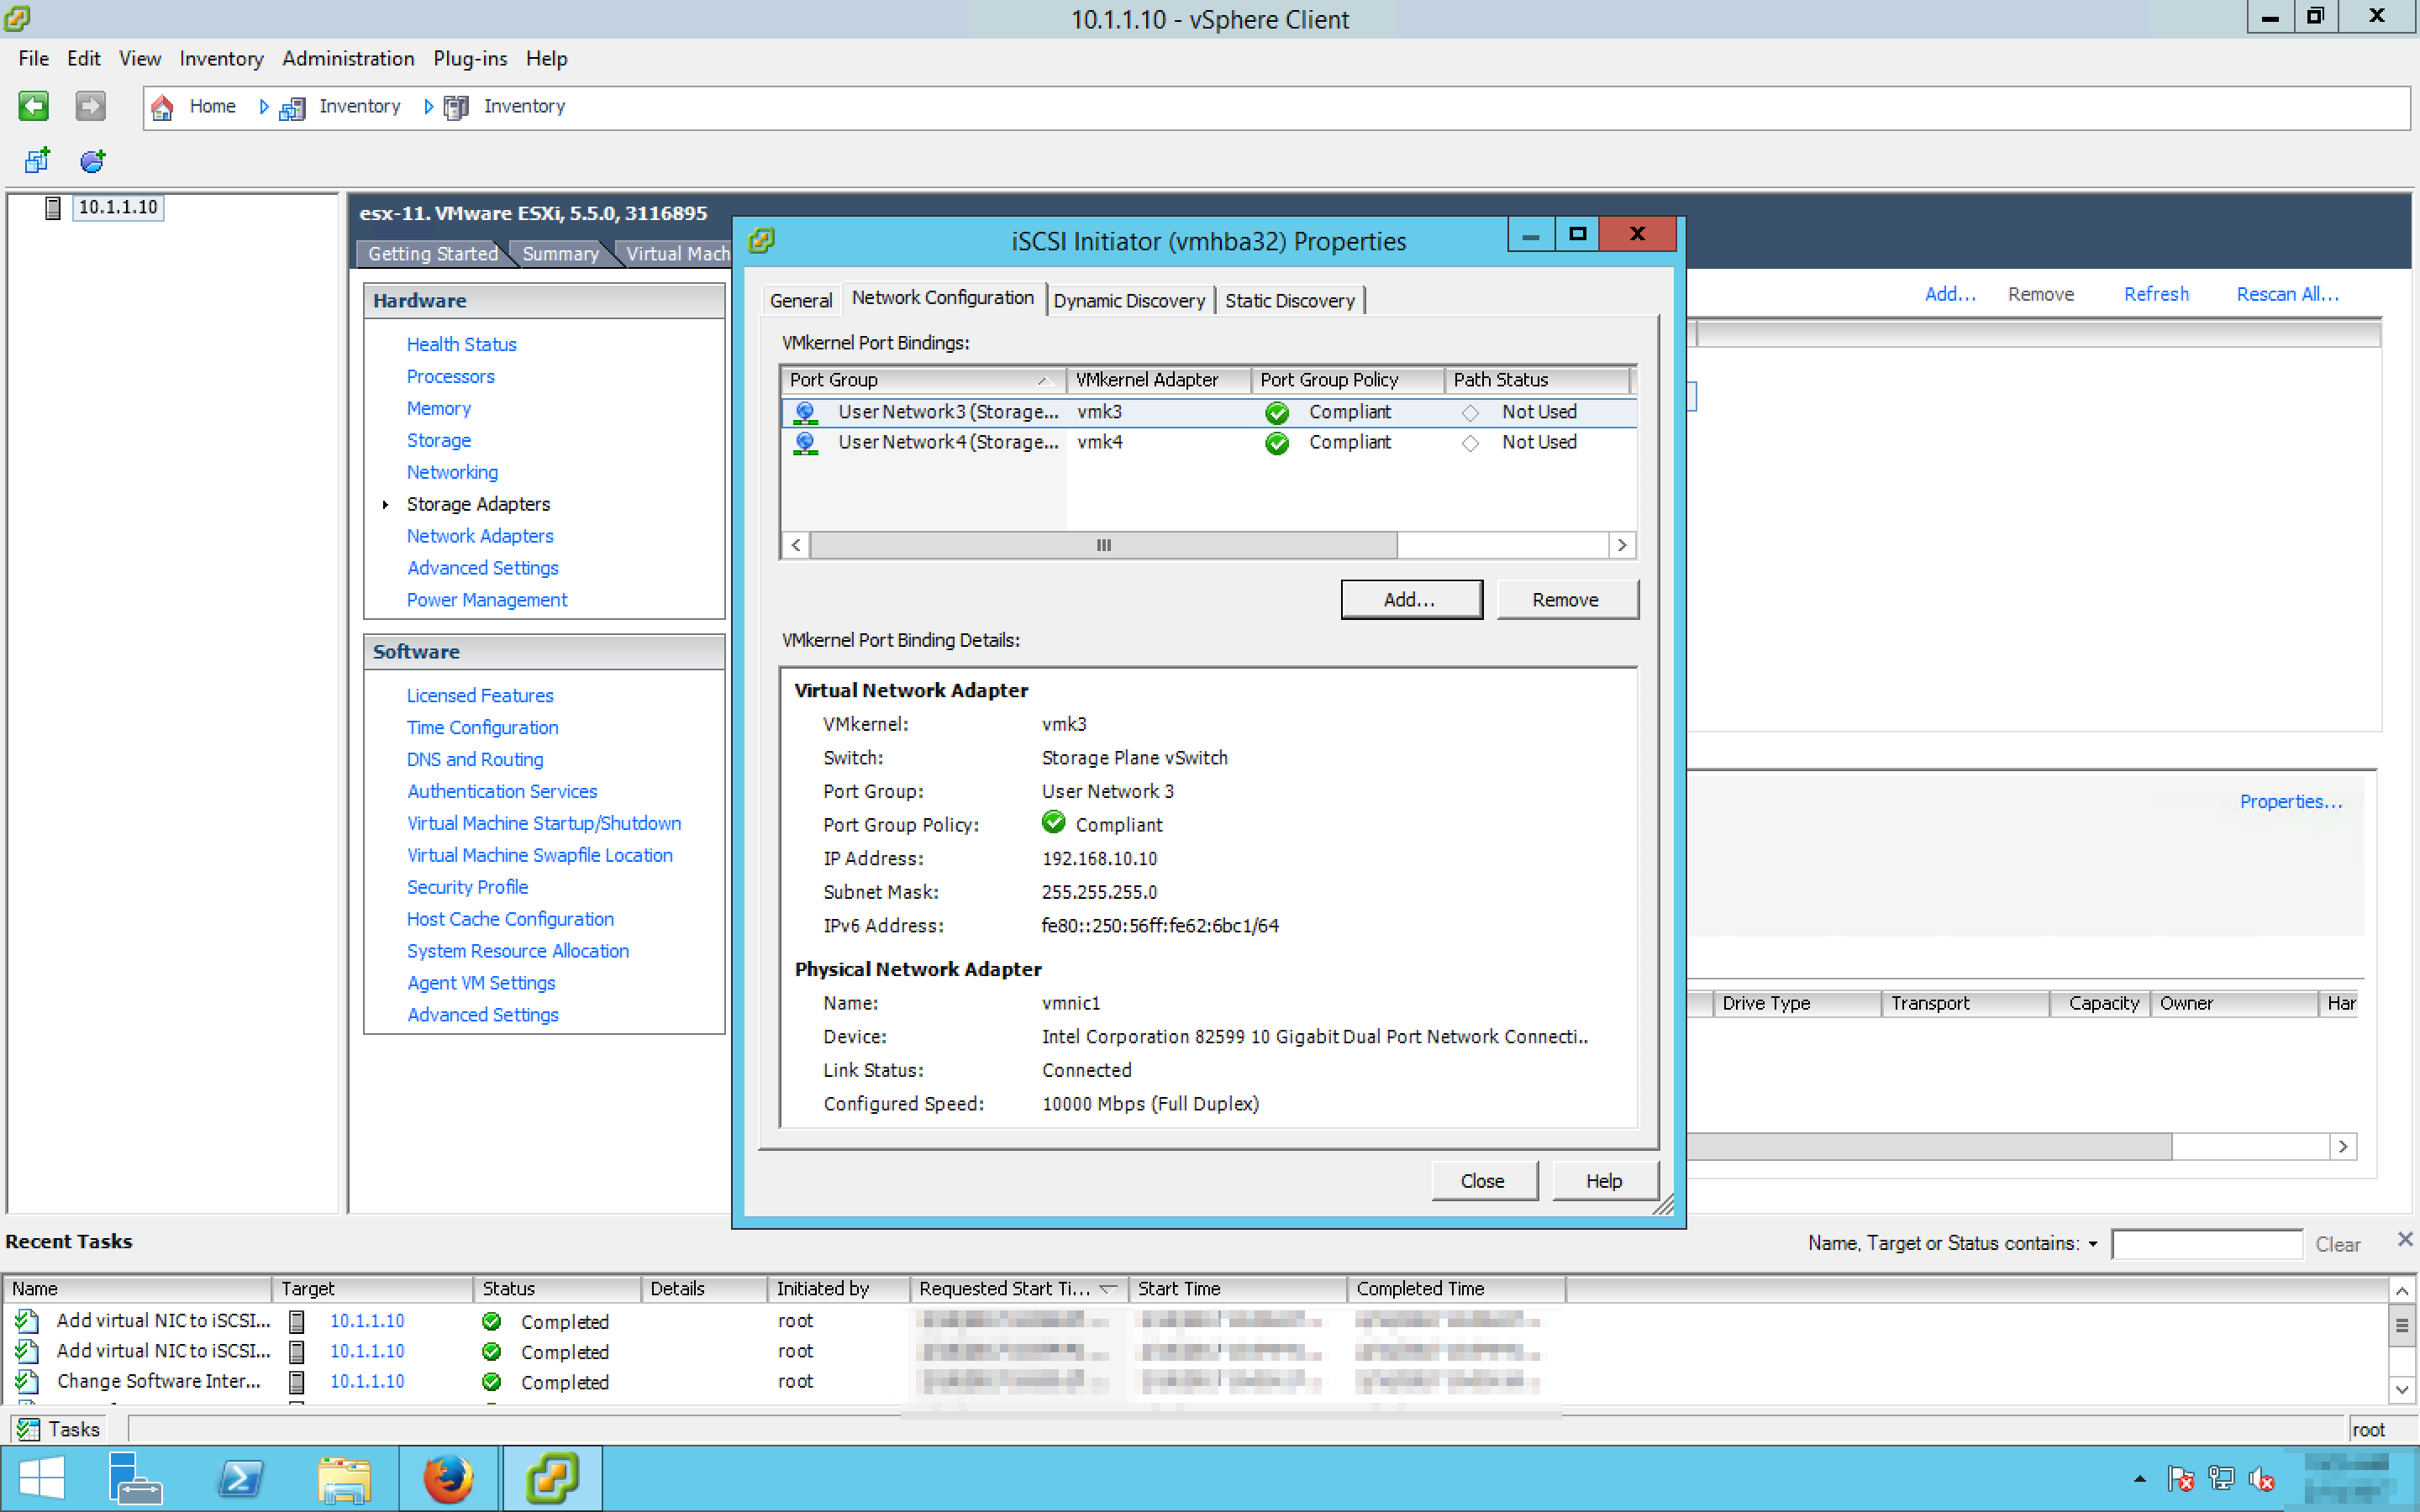Open filter dropdown arrow next to 'Status contains'
Screen dimensions: 2420x1512
point(2093,1244)
